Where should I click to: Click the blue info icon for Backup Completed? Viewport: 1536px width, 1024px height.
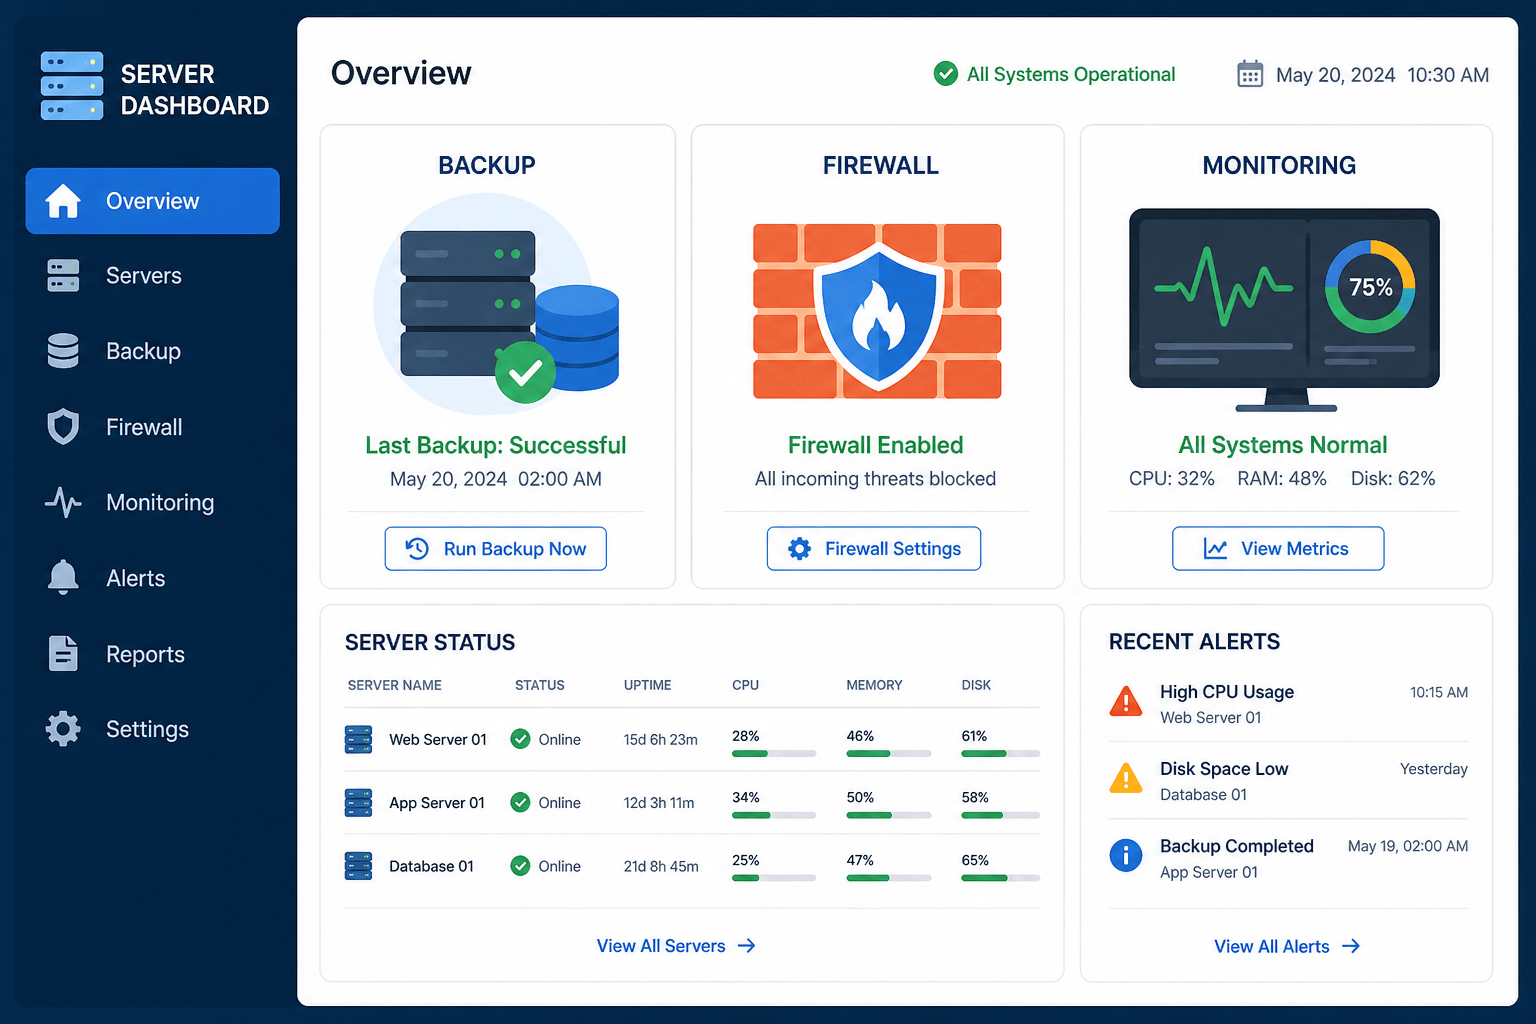point(1126,855)
